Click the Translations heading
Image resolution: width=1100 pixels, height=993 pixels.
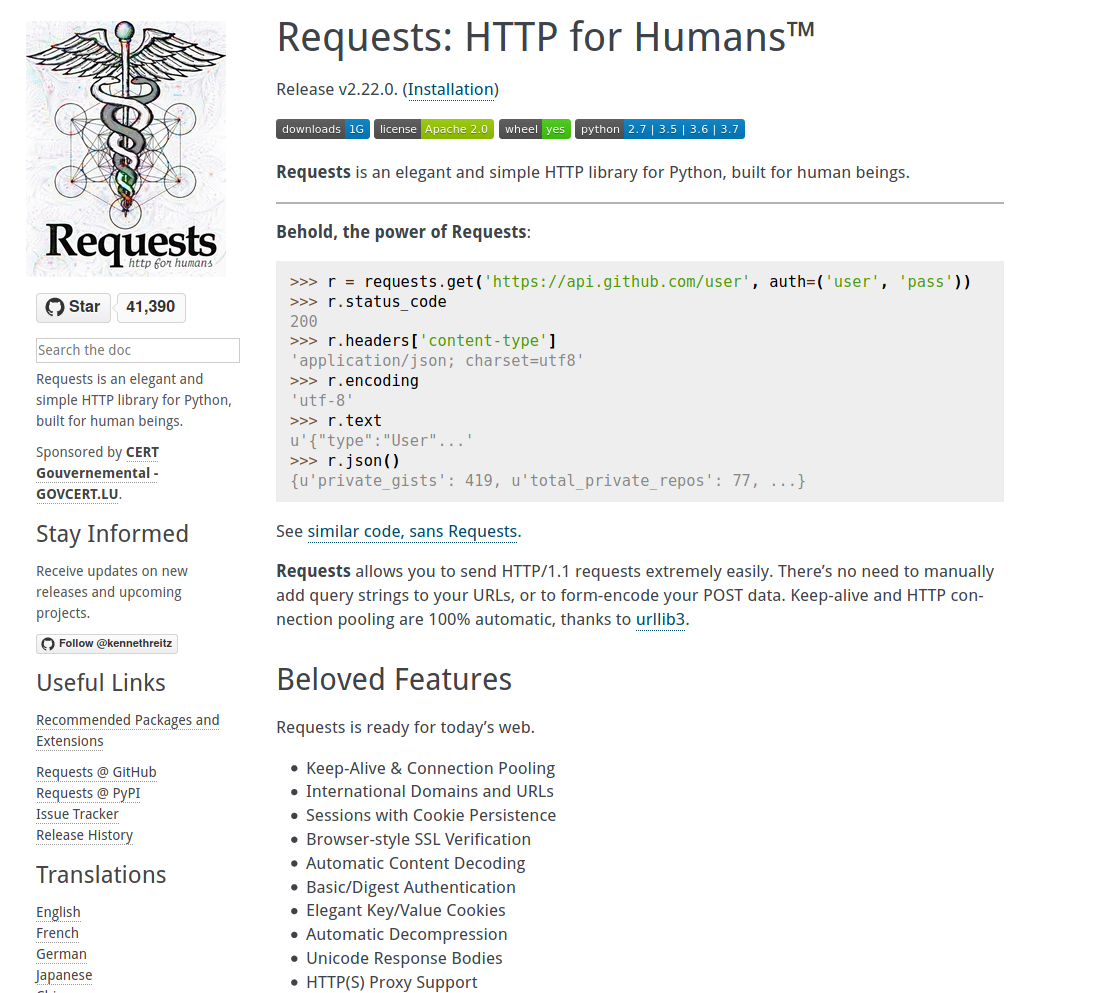[x=101, y=875]
